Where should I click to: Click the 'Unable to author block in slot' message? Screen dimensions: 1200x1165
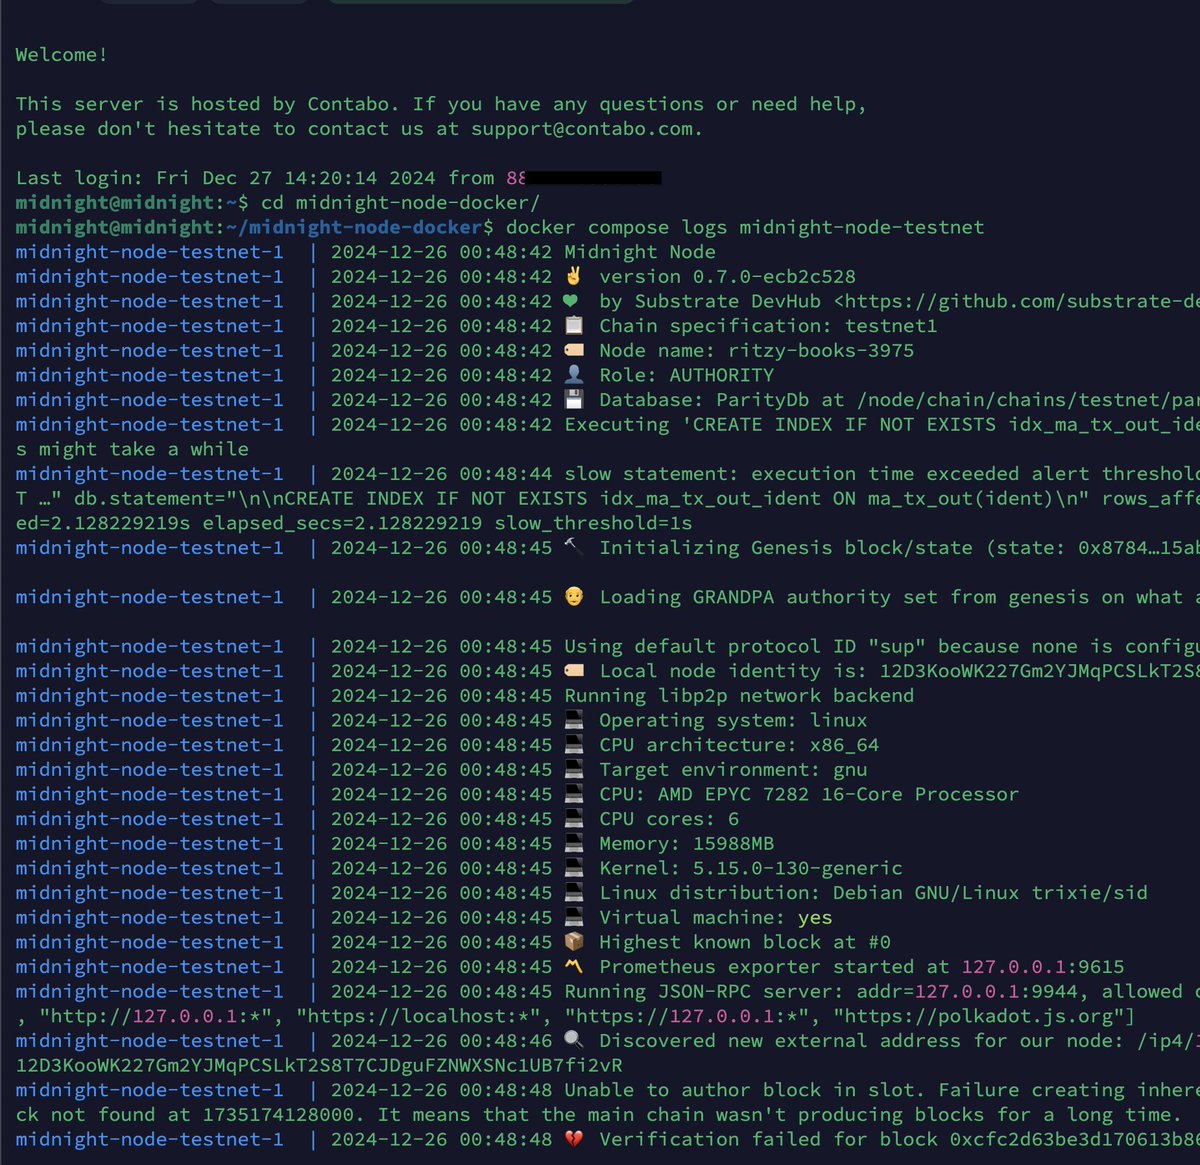[745, 1090]
